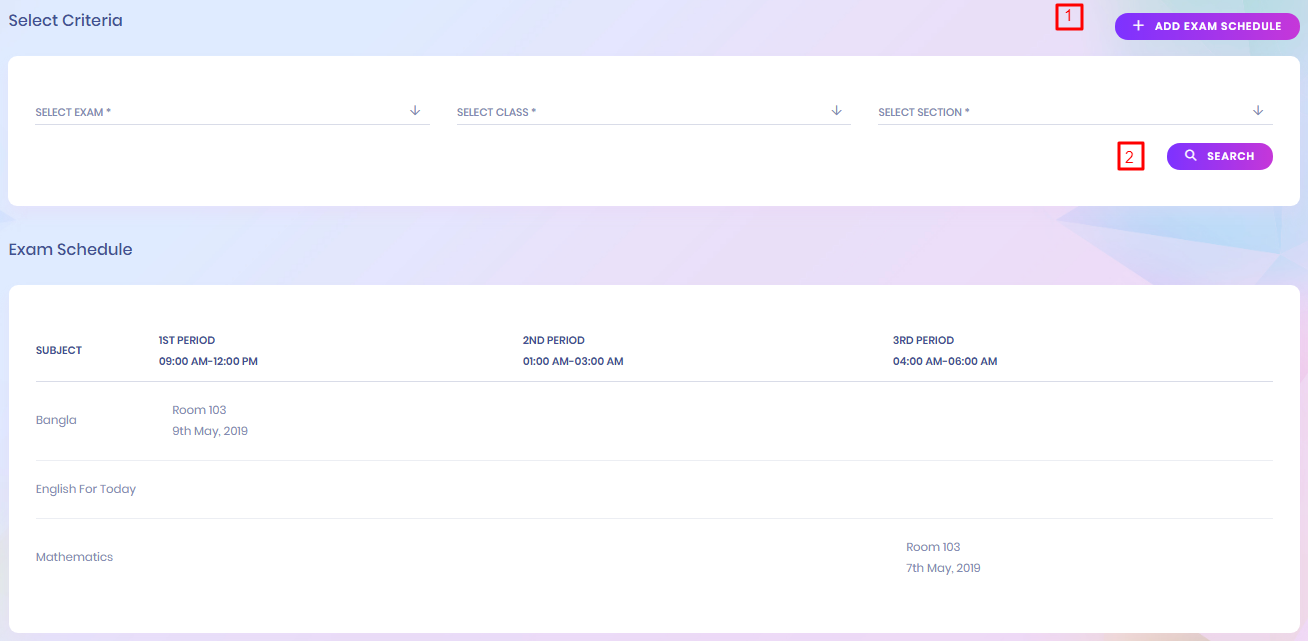
Task: Click the 3rd Period column header
Action: coord(944,351)
